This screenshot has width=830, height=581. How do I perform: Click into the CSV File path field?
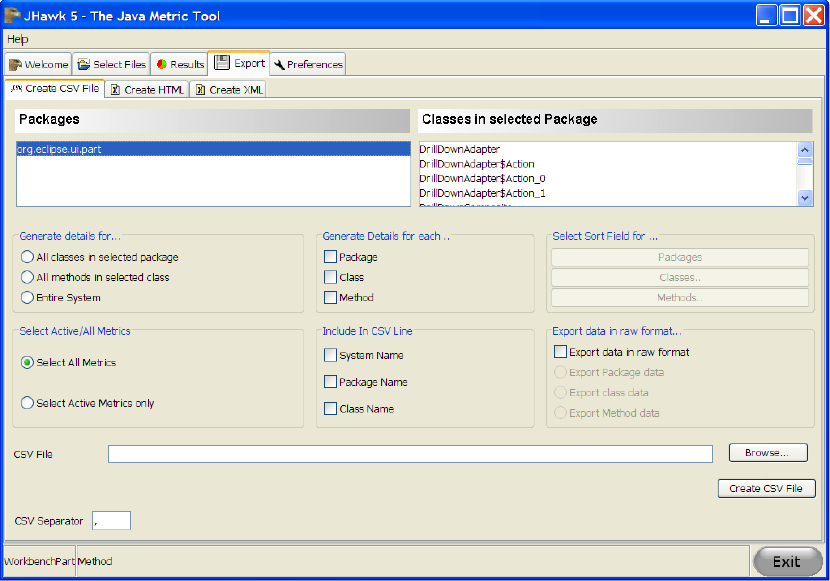tap(410, 454)
